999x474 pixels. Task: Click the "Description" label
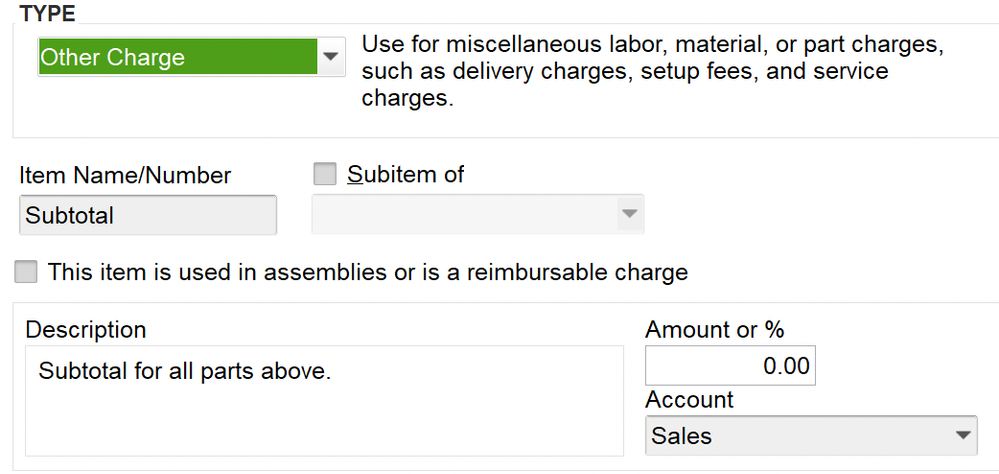[86, 330]
